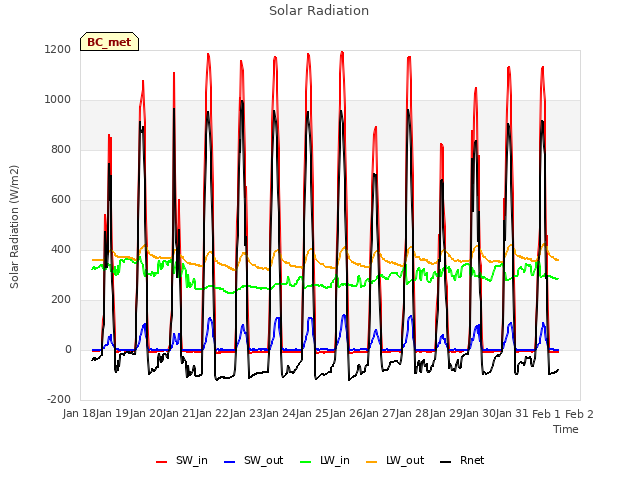Viewport: 640px width, 480px height.
Task: Click the 400 y-axis tick label
Action: click(x=61, y=249)
